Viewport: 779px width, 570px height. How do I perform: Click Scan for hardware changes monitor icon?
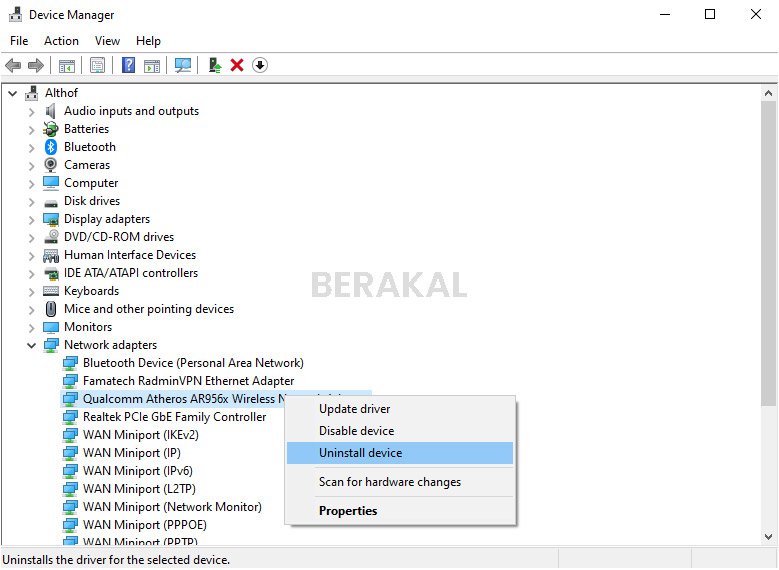pyautogui.click(x=183, y=65)
